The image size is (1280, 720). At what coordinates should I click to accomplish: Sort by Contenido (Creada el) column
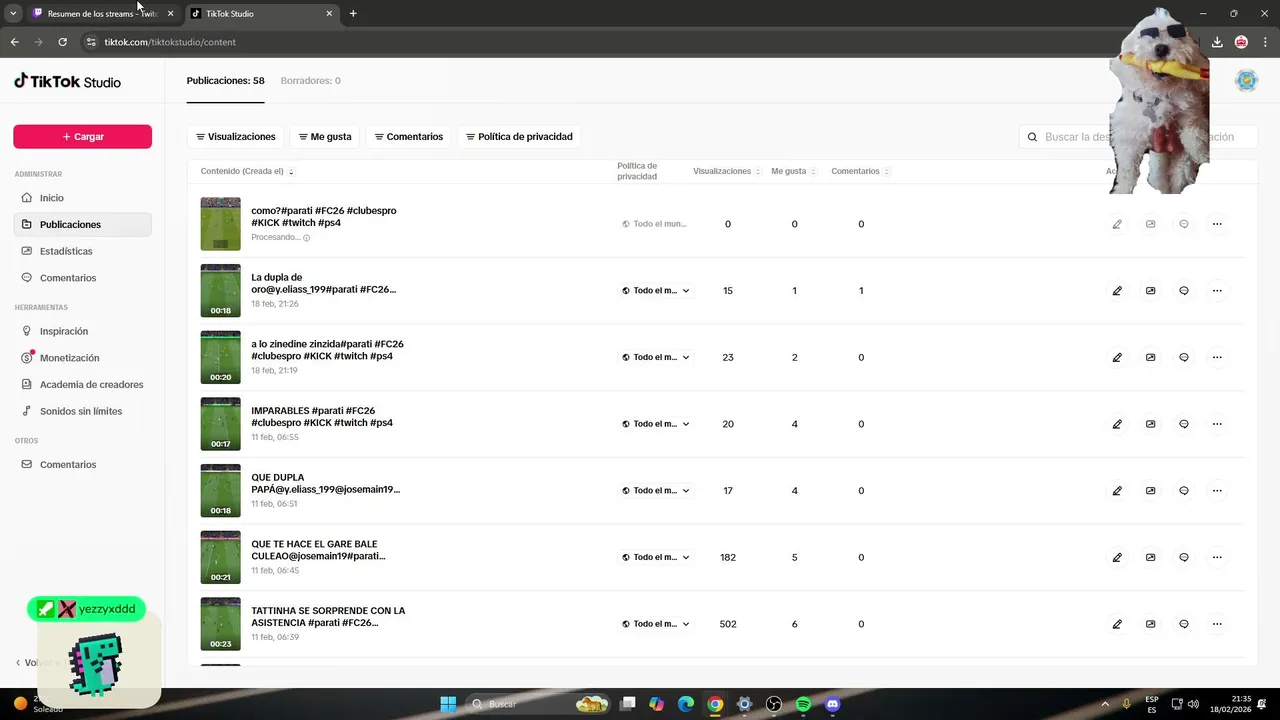tap(247, 172)
